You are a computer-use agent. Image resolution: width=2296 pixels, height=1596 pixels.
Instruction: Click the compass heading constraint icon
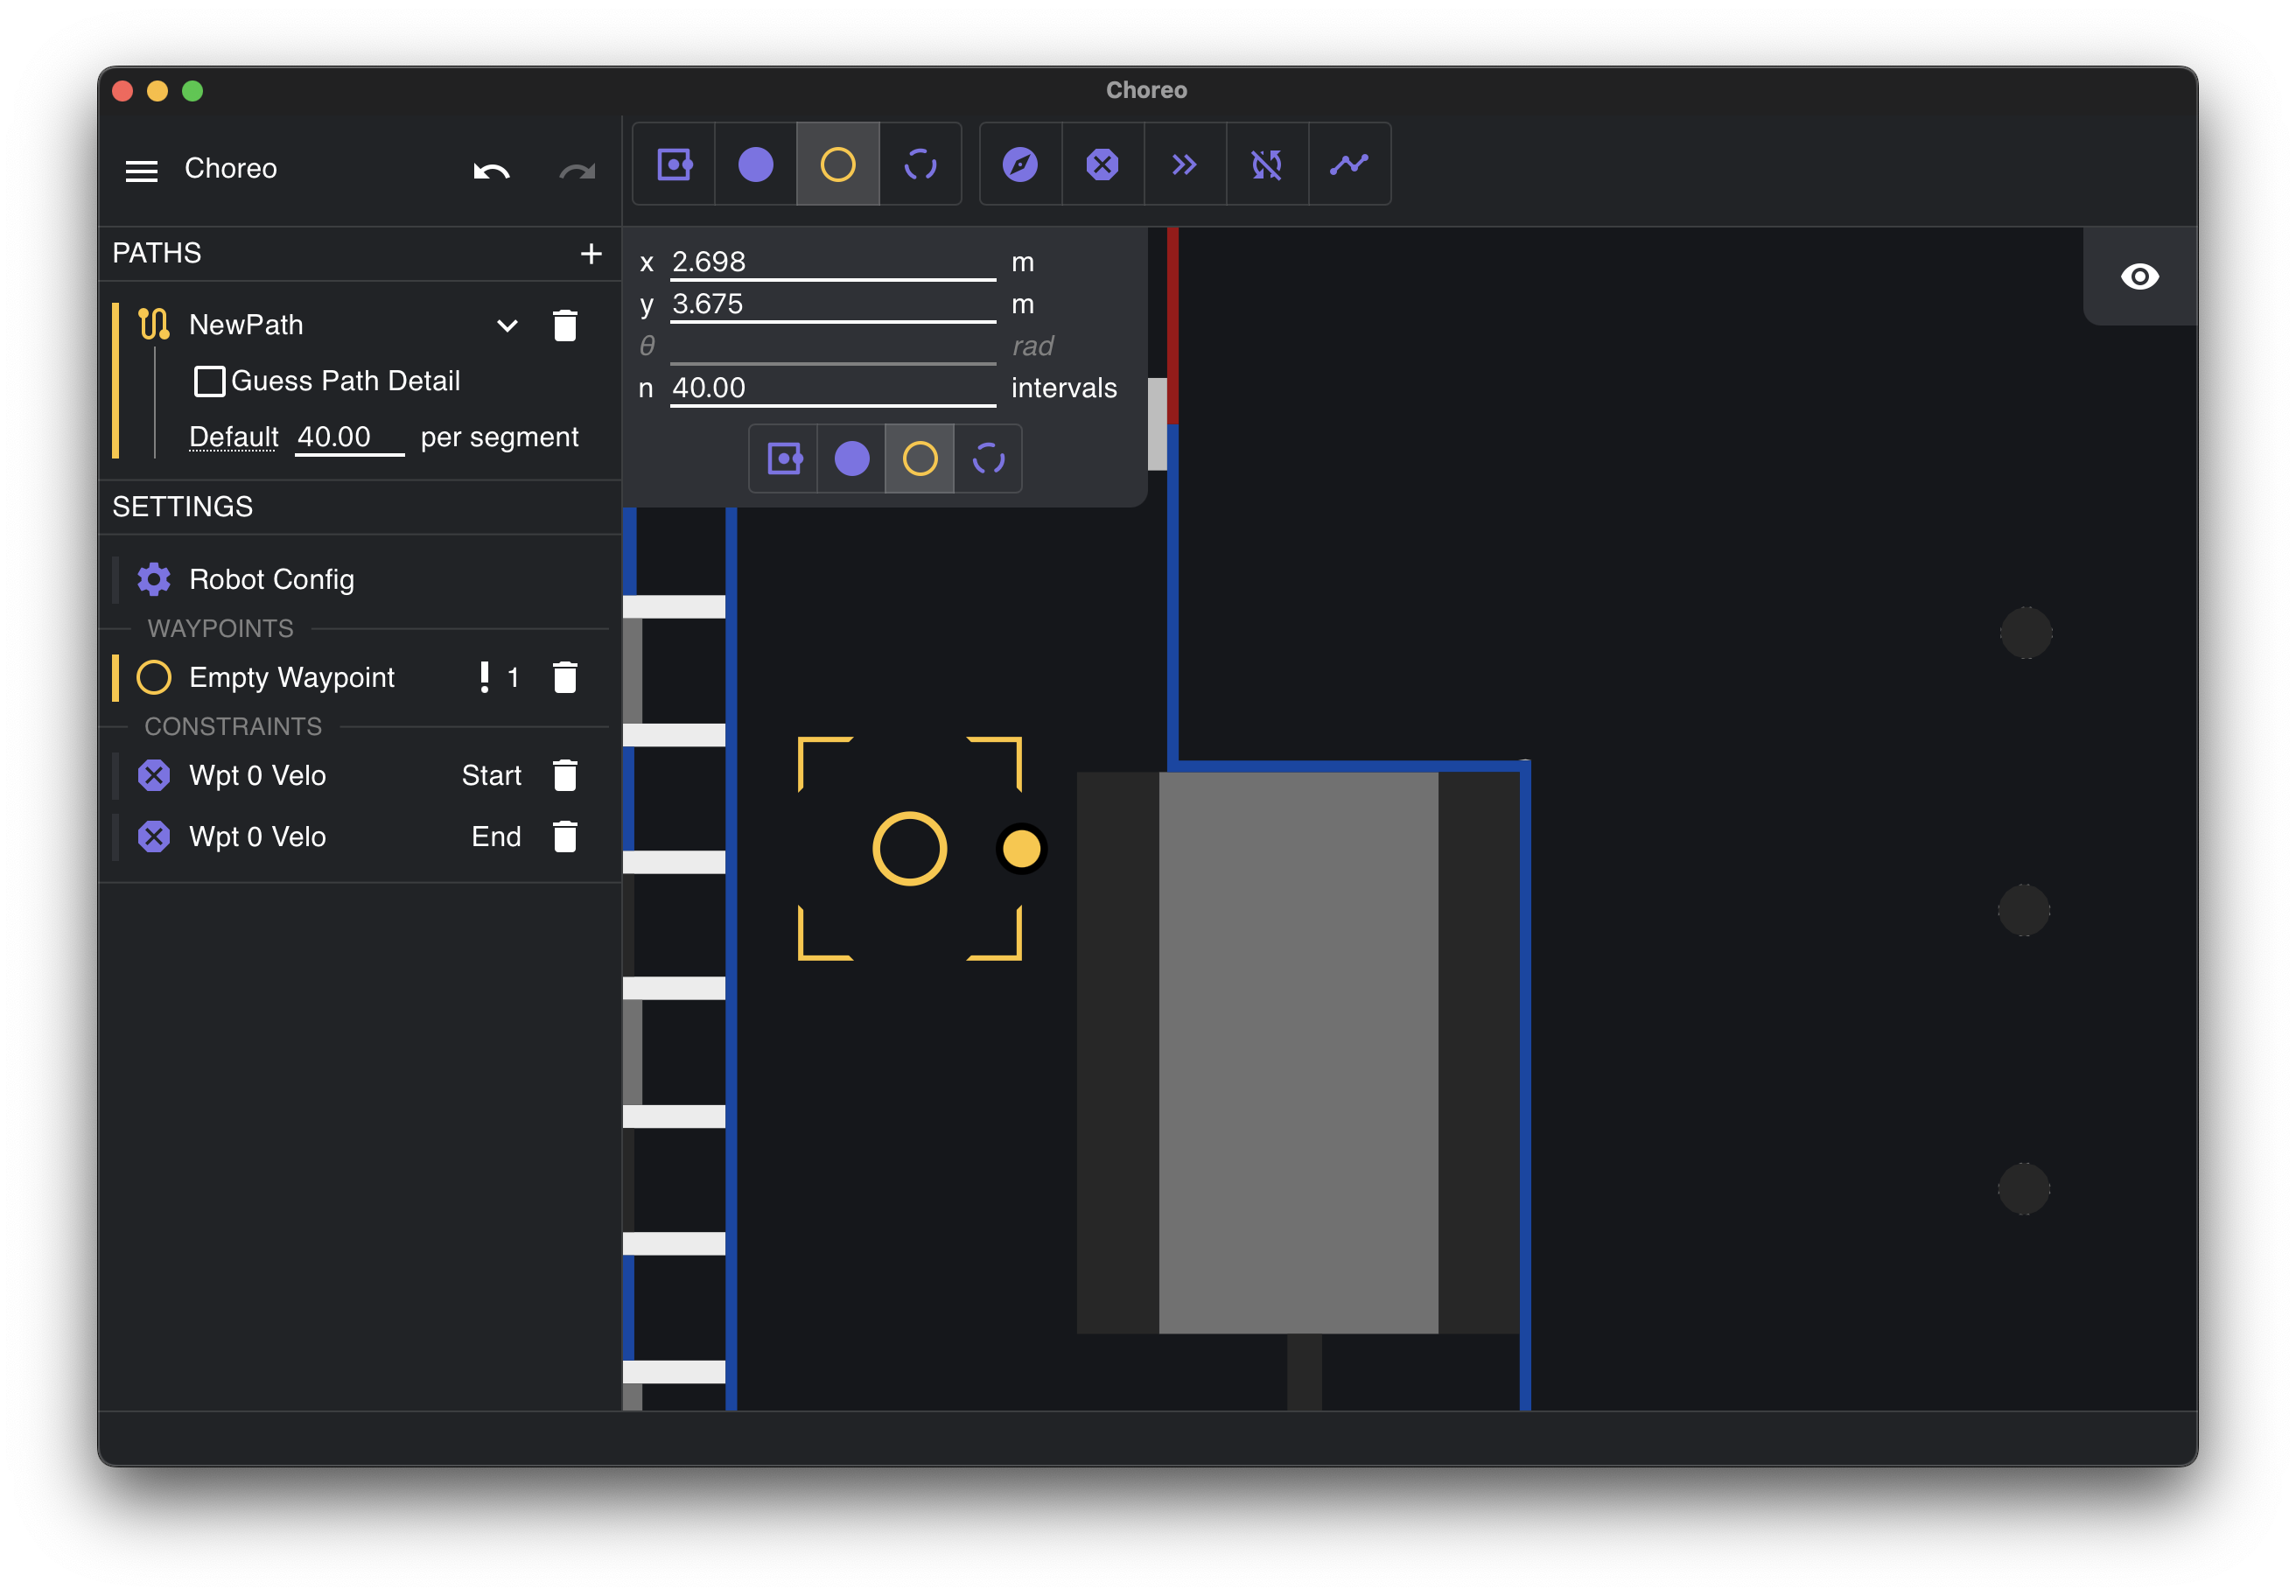(x=1020, y=164)
